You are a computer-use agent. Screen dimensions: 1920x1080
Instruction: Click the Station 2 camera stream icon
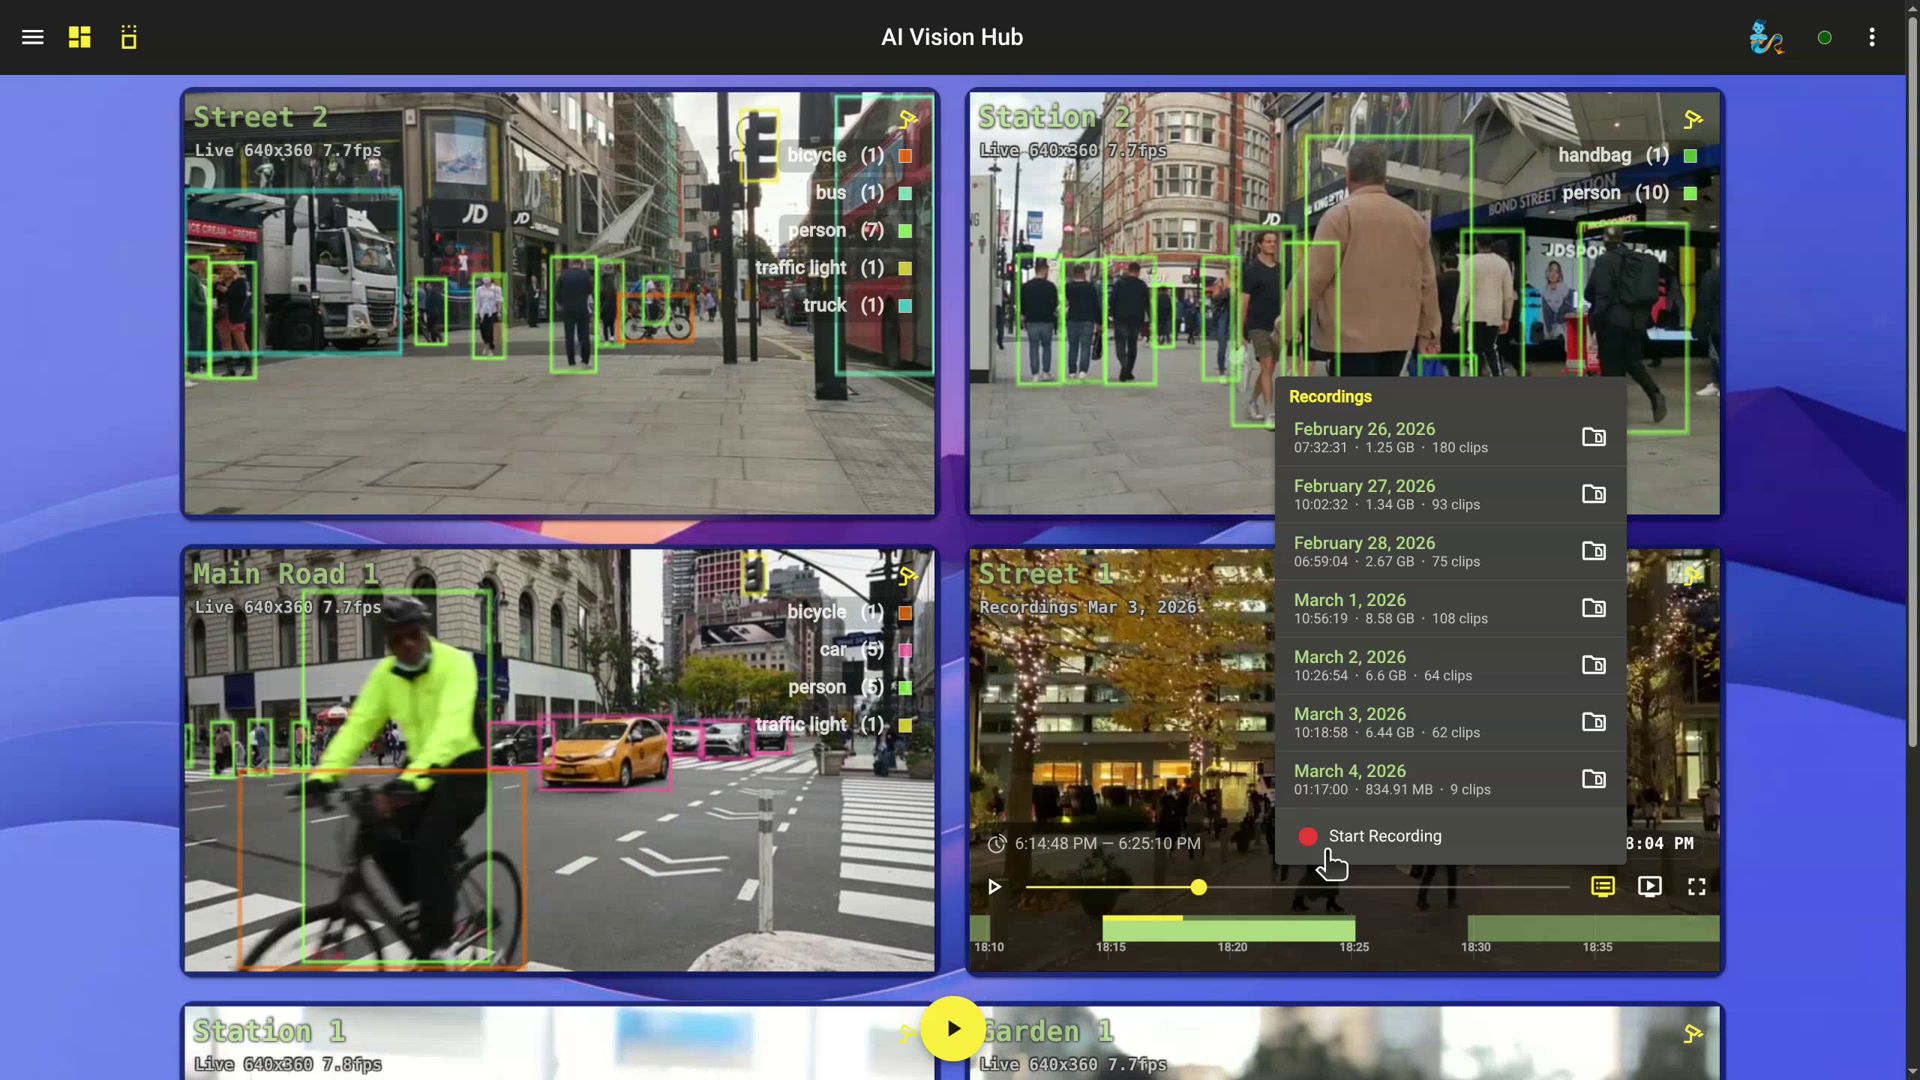[1693, 120]
